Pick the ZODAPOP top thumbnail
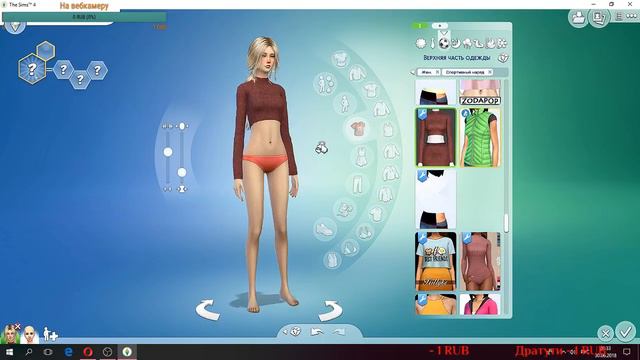The width and height of the screenshot is (640, 360). (480, 93)
